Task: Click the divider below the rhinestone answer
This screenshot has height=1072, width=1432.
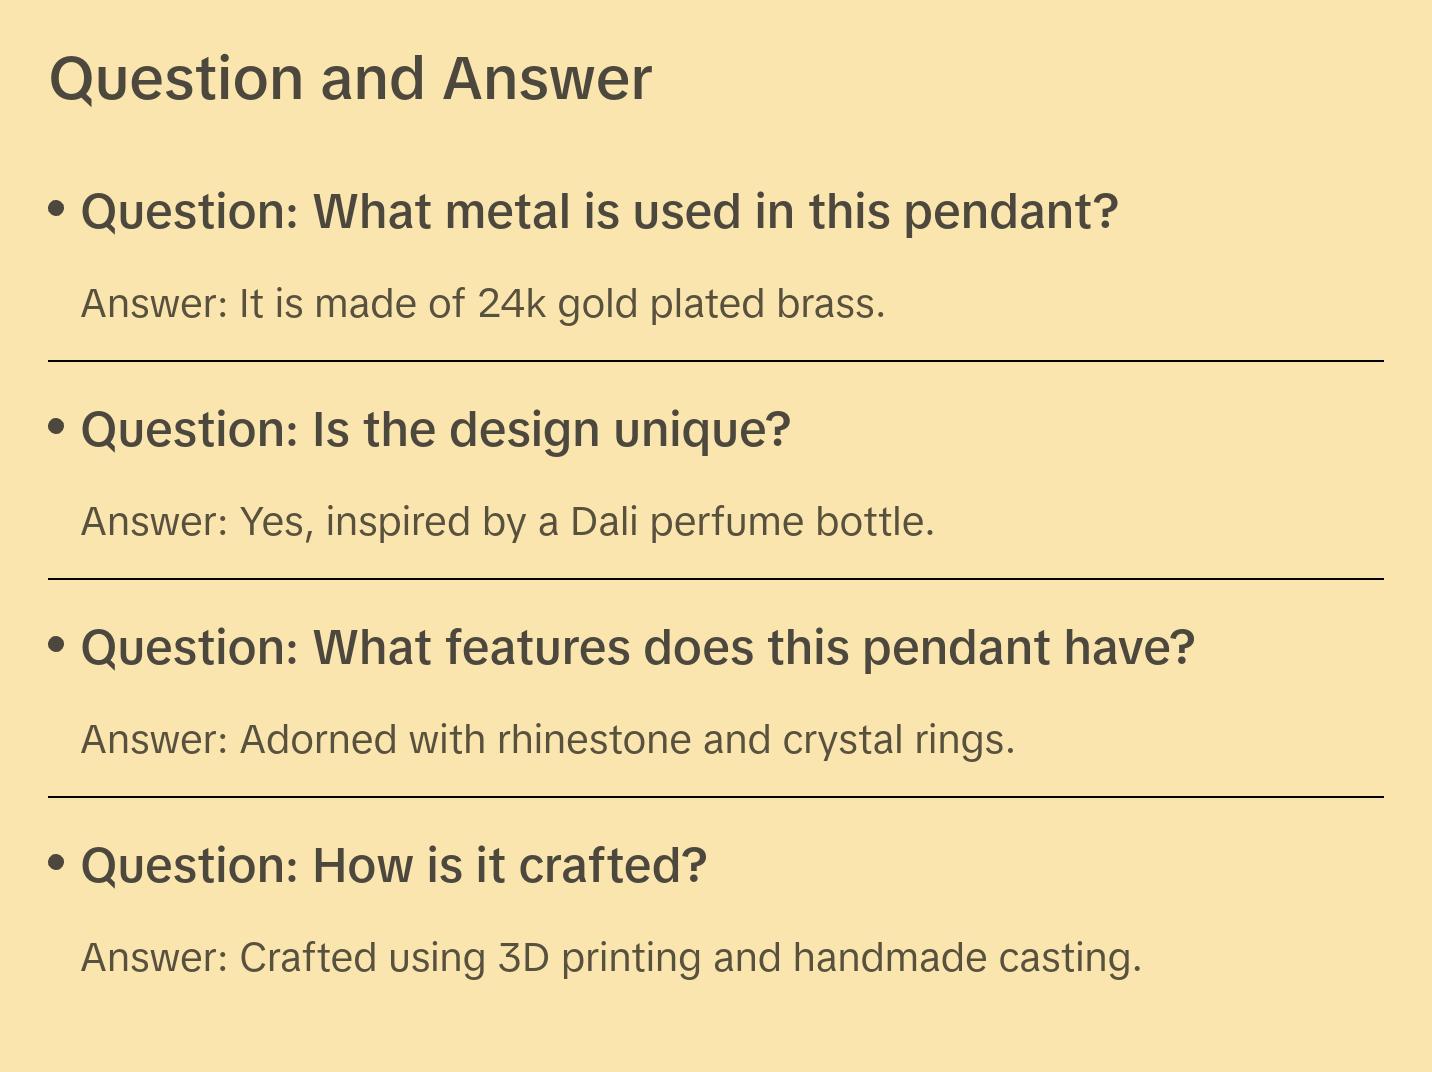Action: coord(715,797)
